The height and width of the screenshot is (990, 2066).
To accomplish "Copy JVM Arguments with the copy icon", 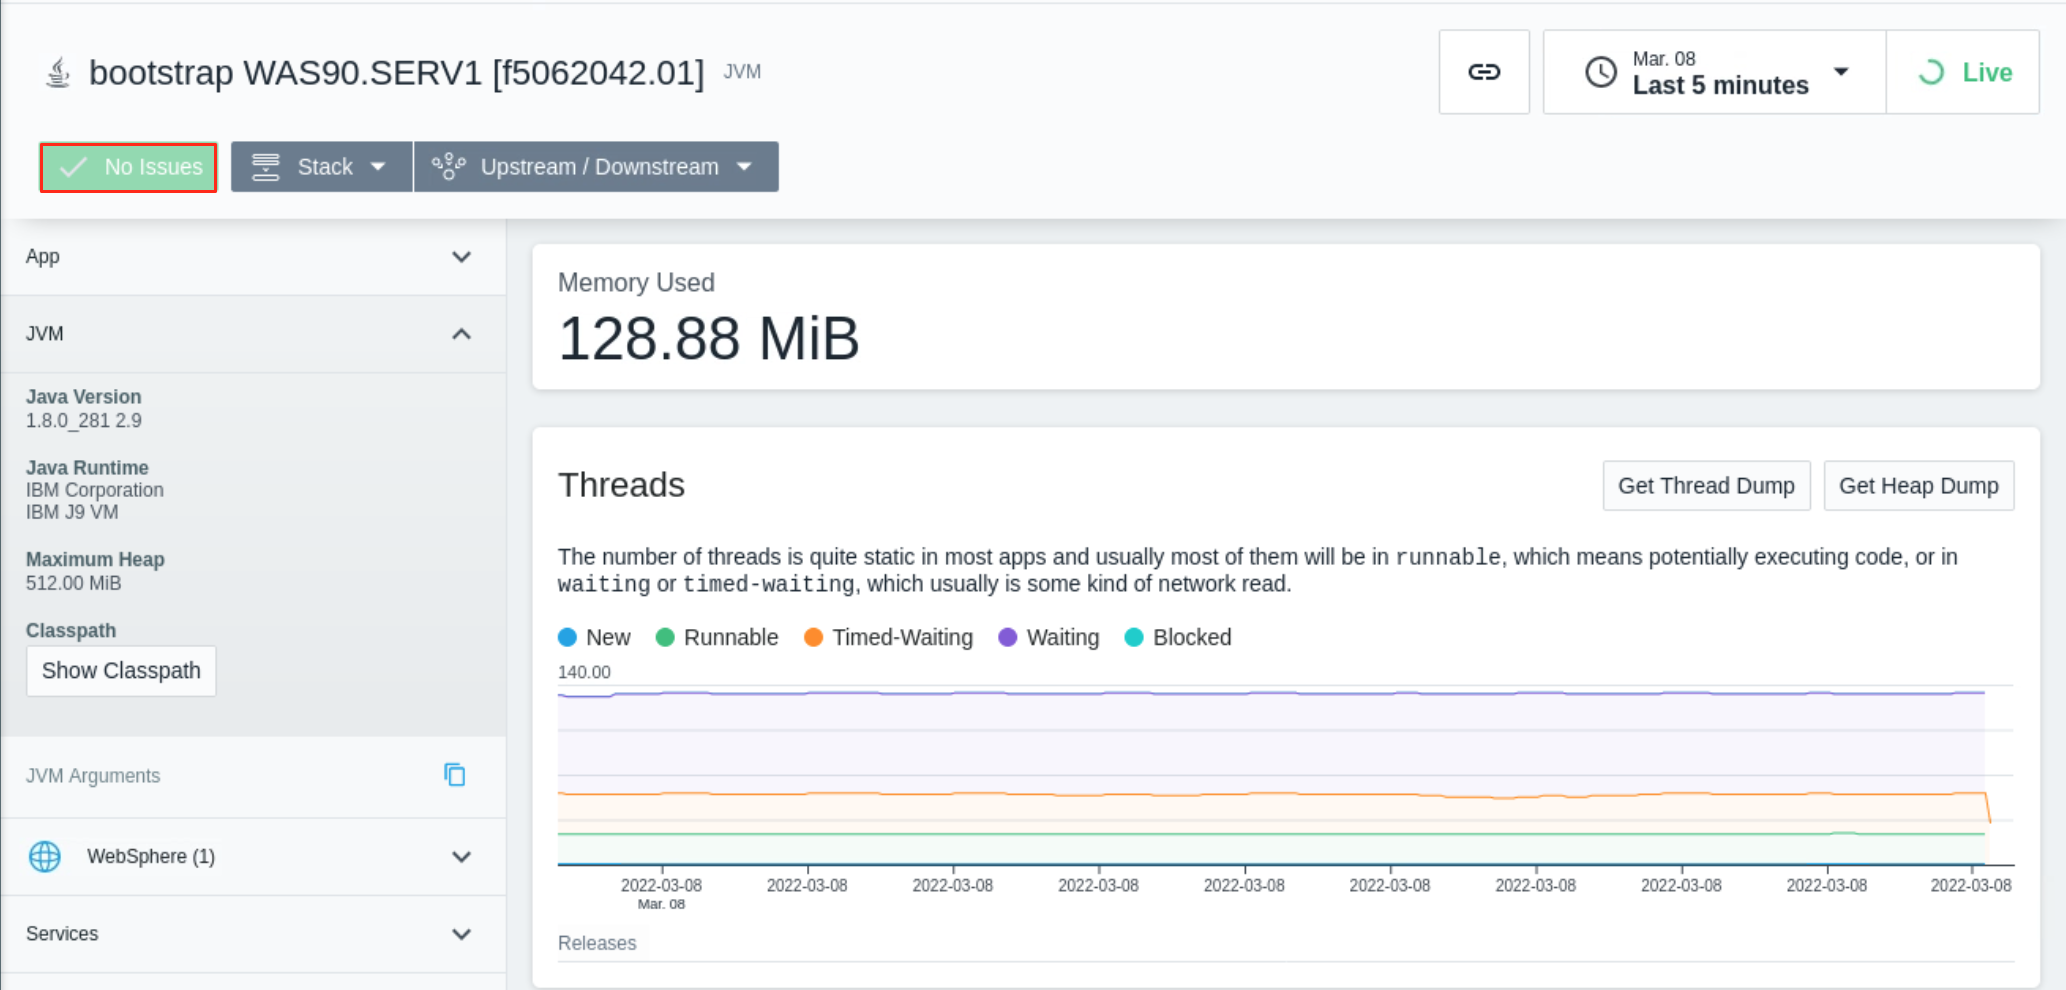I will pyautogui.click(x=455, y=775).
